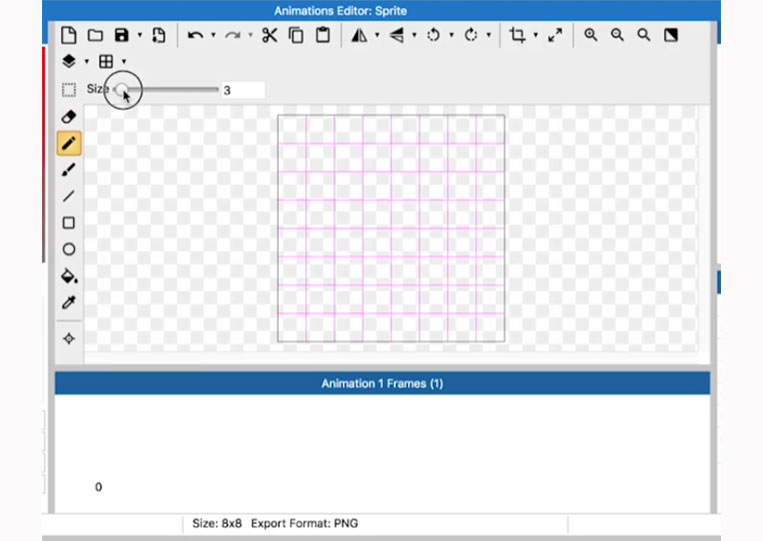Viewport: 763px width, 541px height.
Task: Select the Ellipse shape tool
Action: (x=69, y=250)
